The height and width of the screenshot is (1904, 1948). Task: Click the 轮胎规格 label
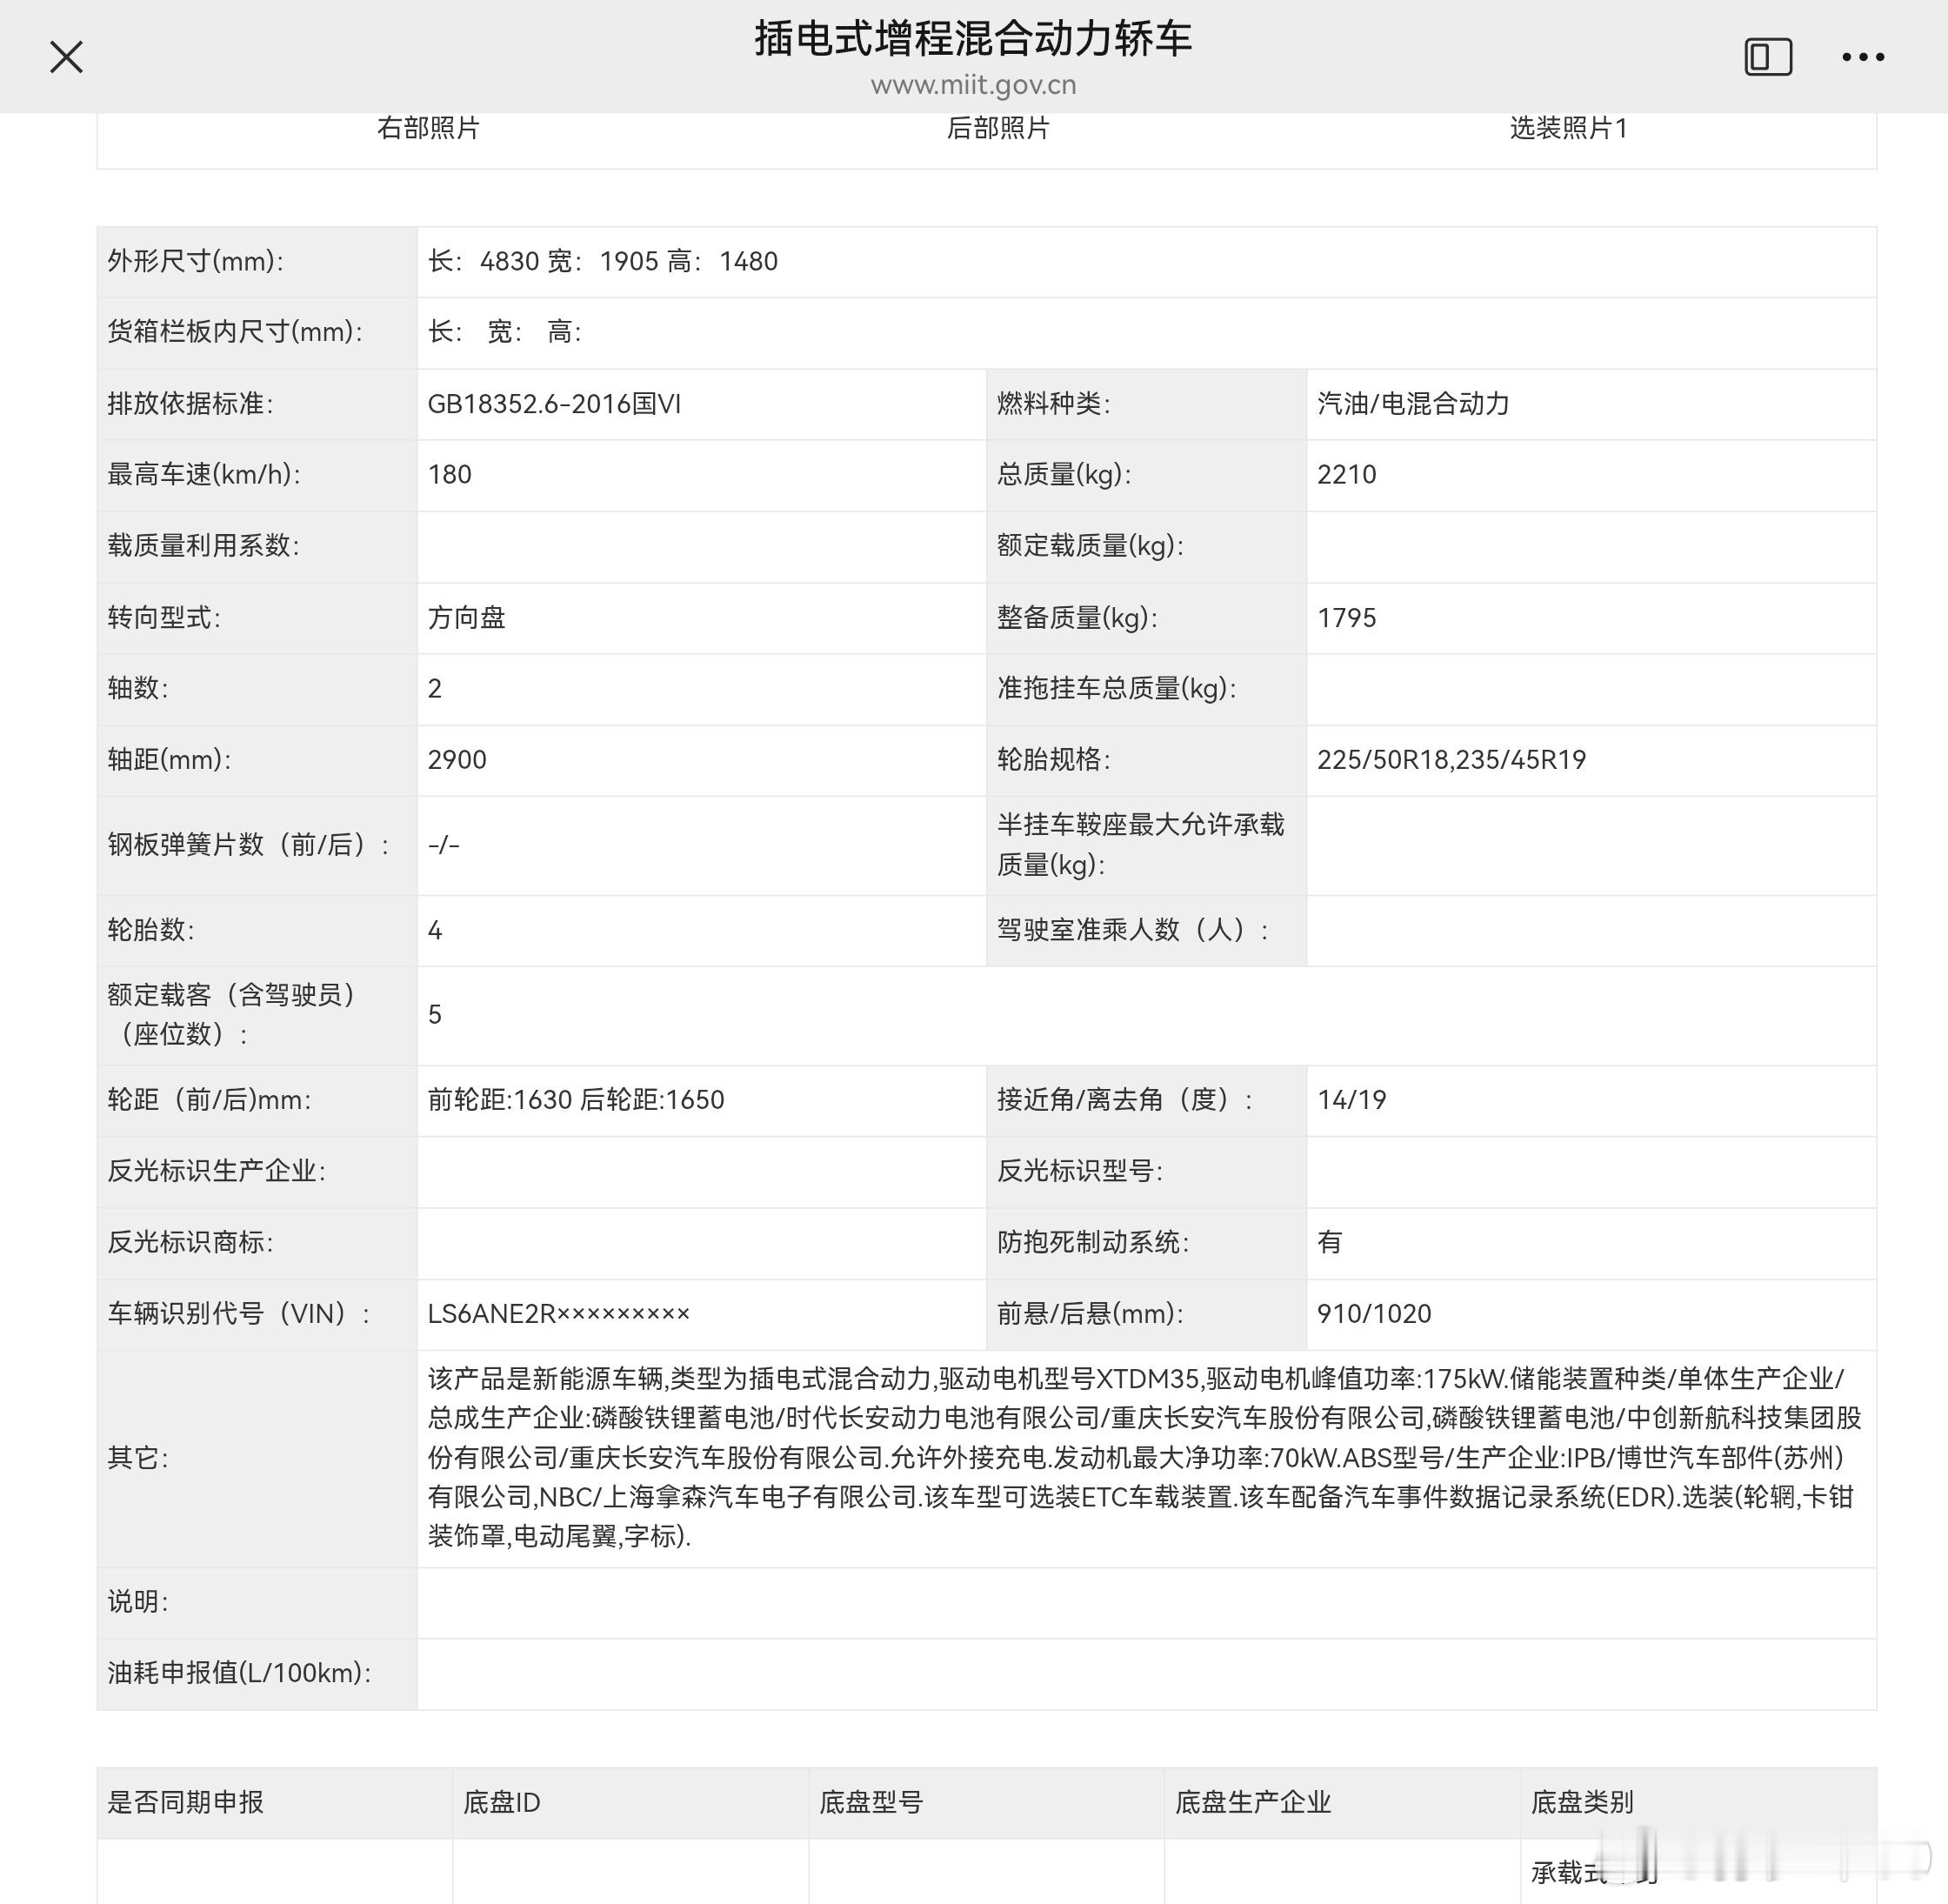pos(1054,760)
